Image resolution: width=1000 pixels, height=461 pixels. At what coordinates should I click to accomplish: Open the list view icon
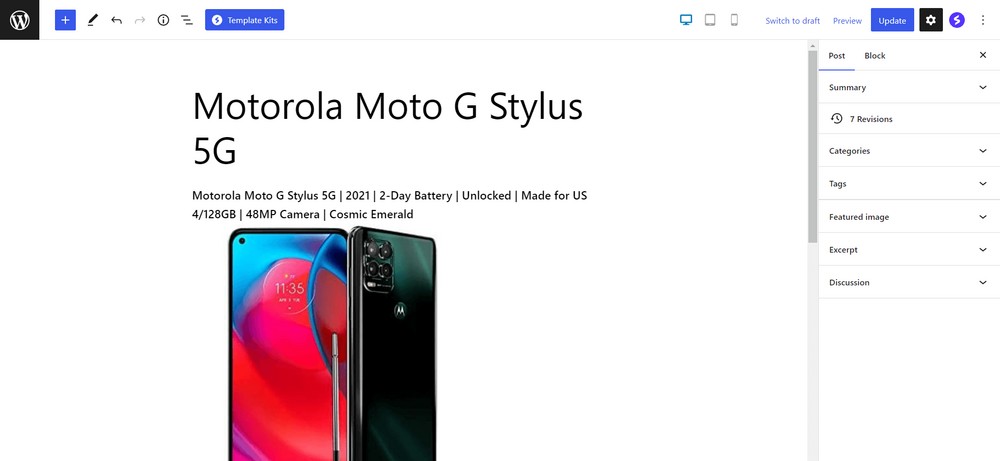(187, 20)
